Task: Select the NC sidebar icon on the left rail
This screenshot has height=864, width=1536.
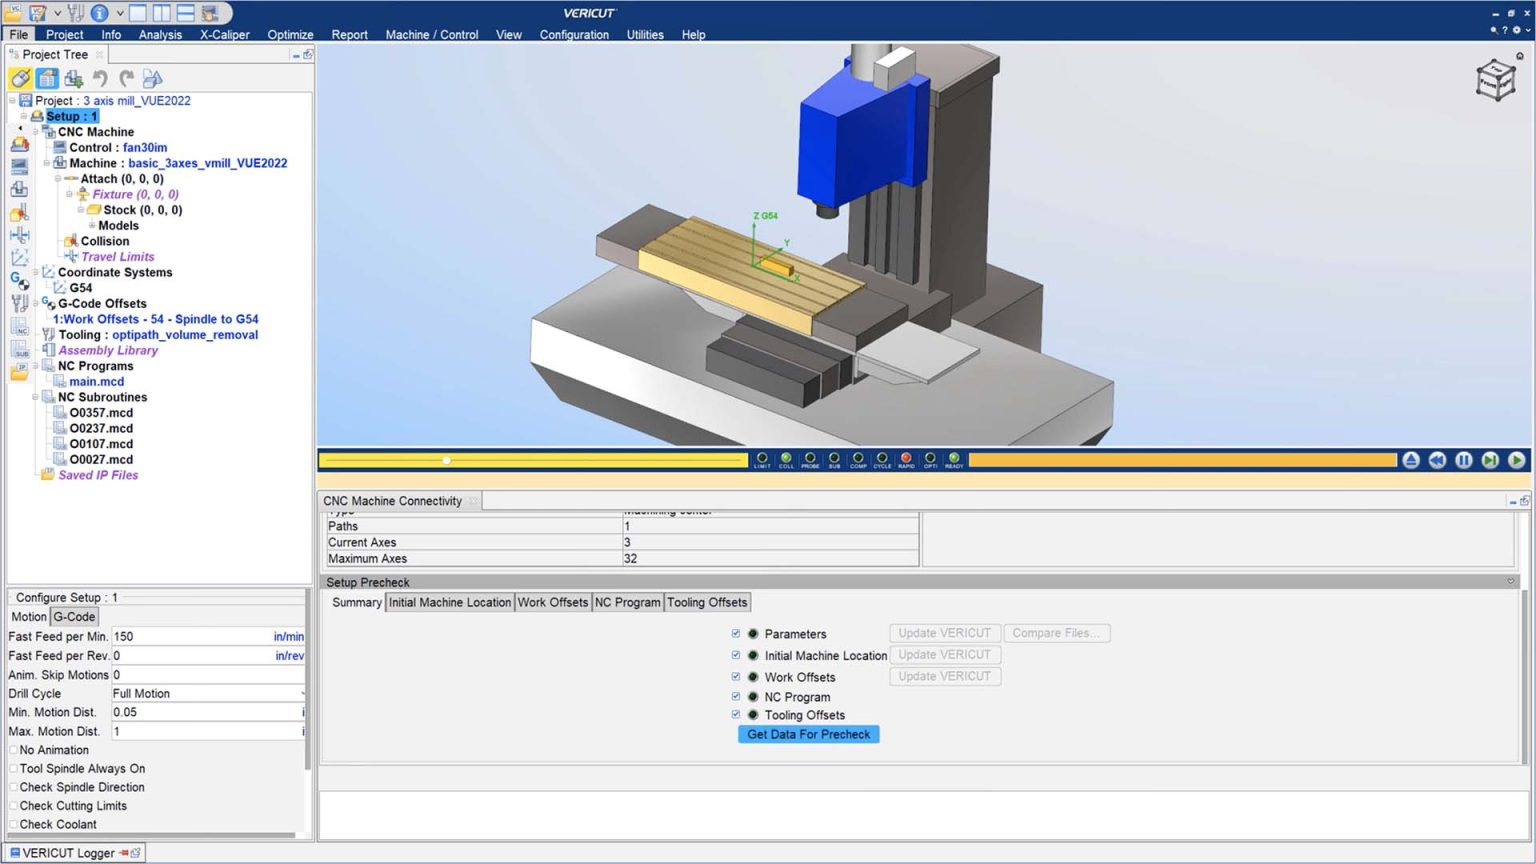Action: coord(19,327)
